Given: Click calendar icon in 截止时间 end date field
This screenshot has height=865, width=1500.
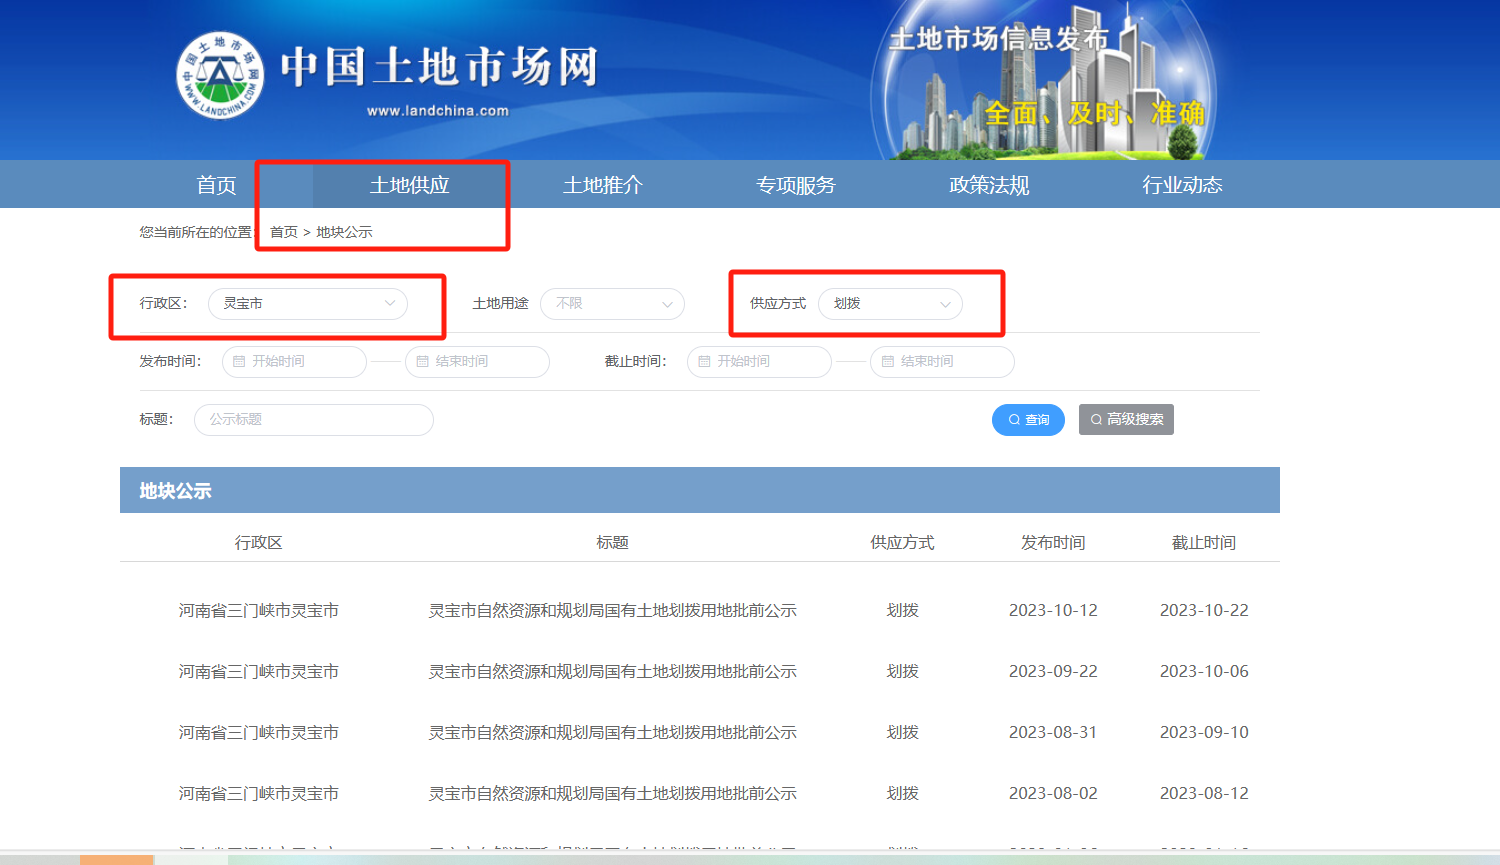Looking at the screenshot, I should click(887, 362).
